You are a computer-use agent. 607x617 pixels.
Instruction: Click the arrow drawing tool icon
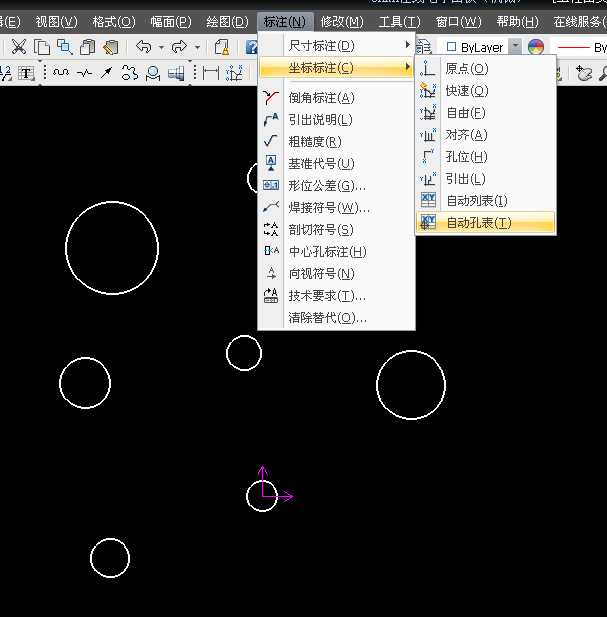[106, 73]
